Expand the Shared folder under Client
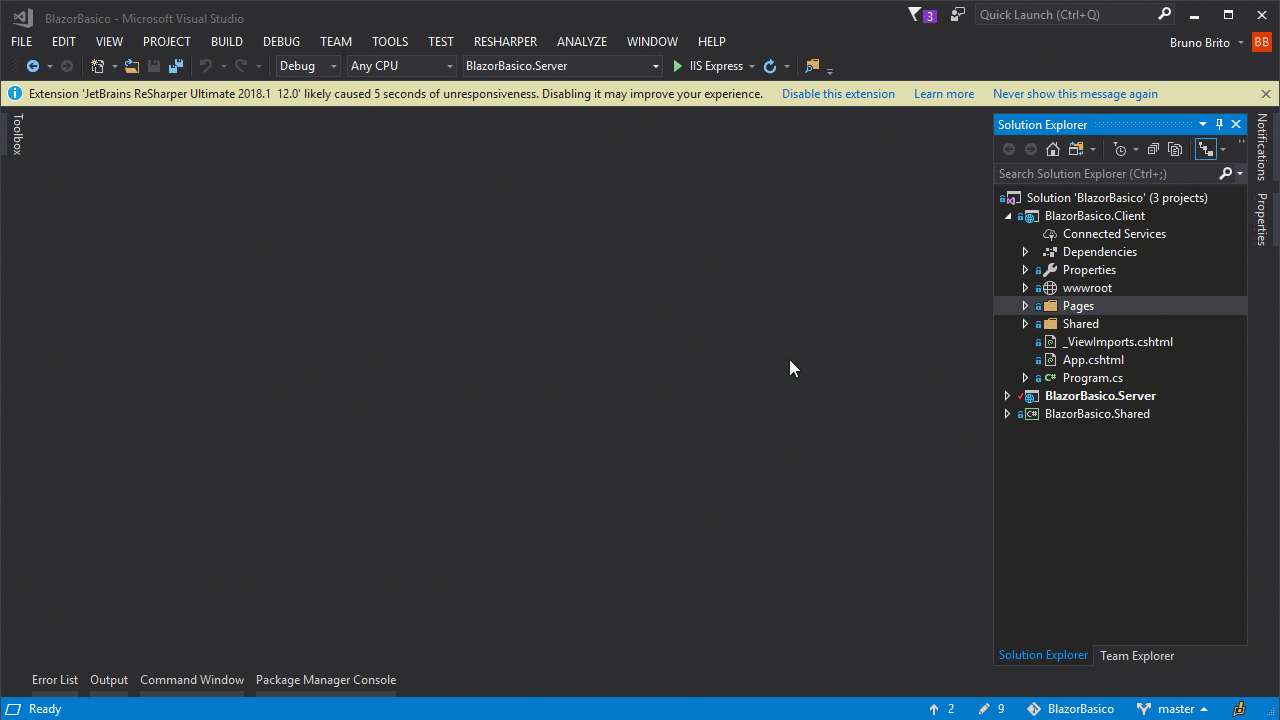The image size is (1280, 720). point(1025,324)
